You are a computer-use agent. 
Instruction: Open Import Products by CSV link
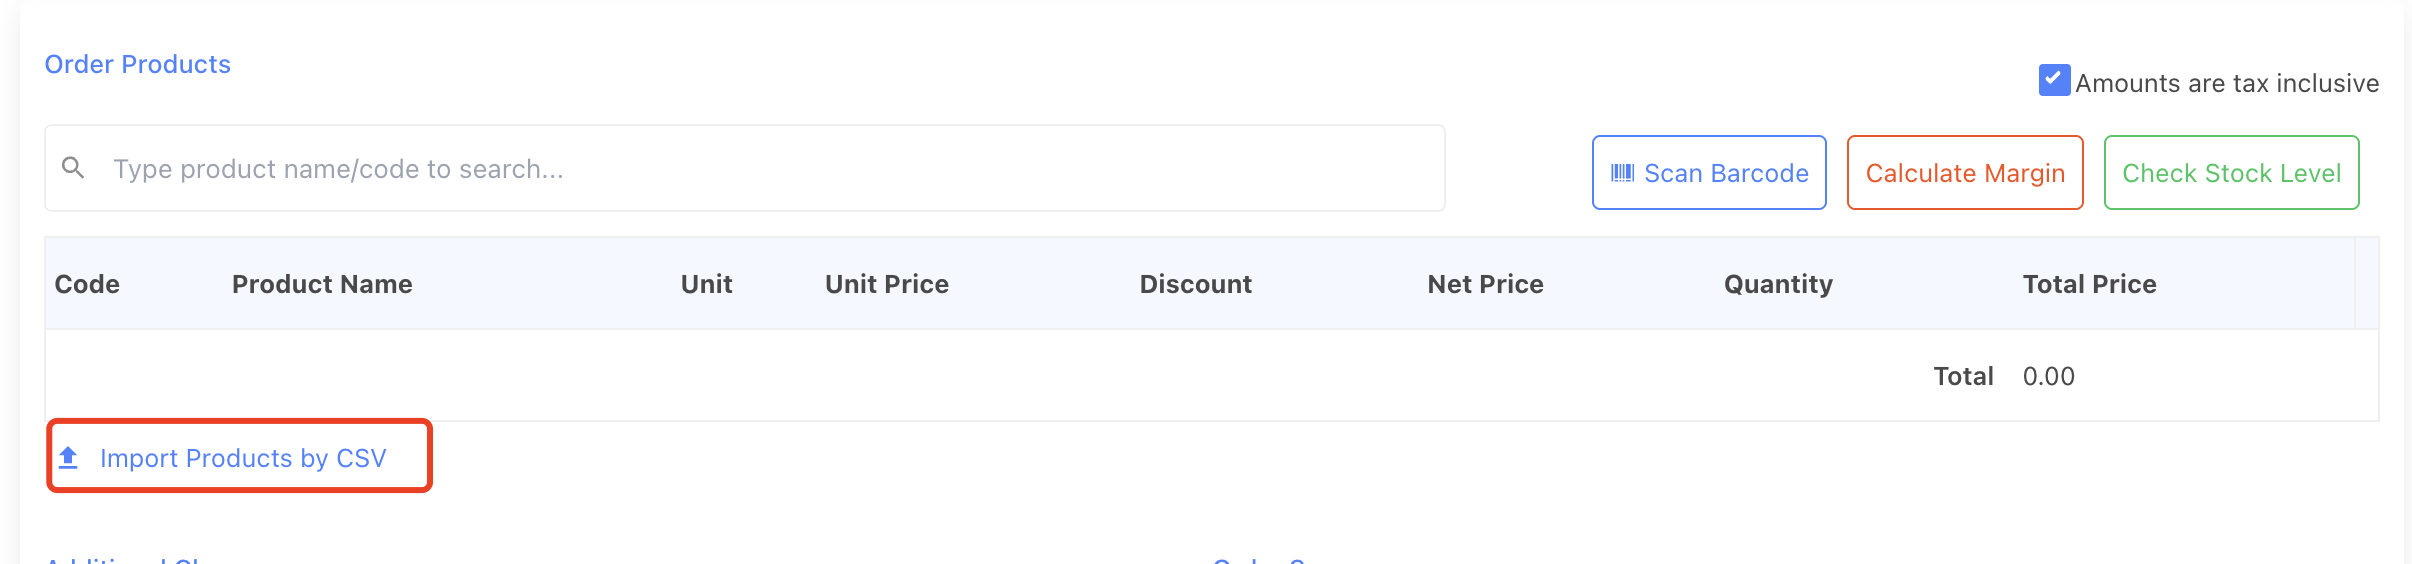click(x=242, y=458)
